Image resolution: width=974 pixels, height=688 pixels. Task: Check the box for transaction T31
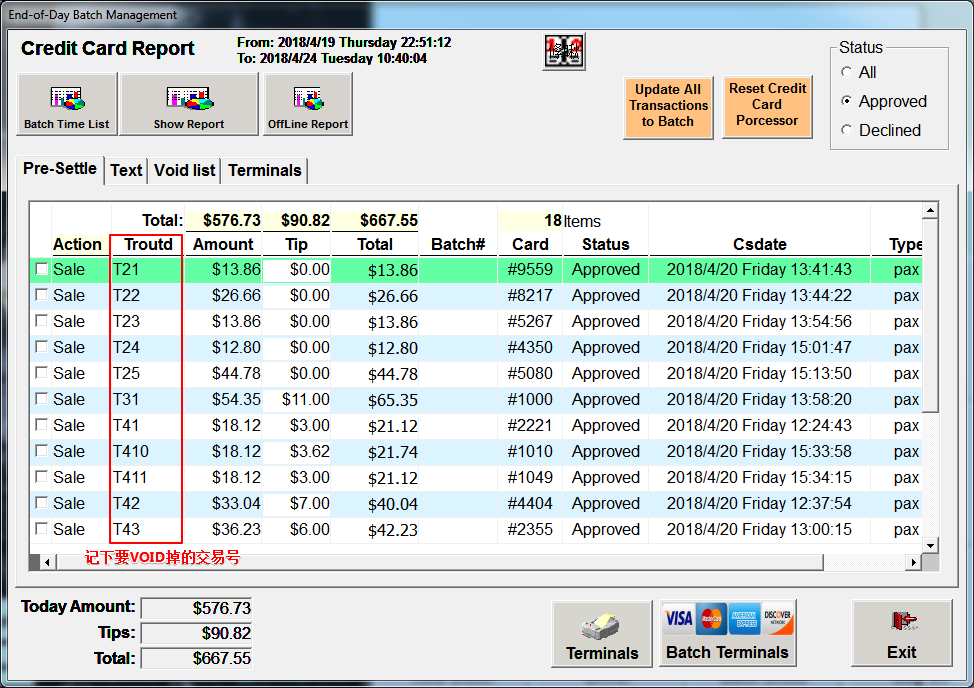(x=42, y=399)
